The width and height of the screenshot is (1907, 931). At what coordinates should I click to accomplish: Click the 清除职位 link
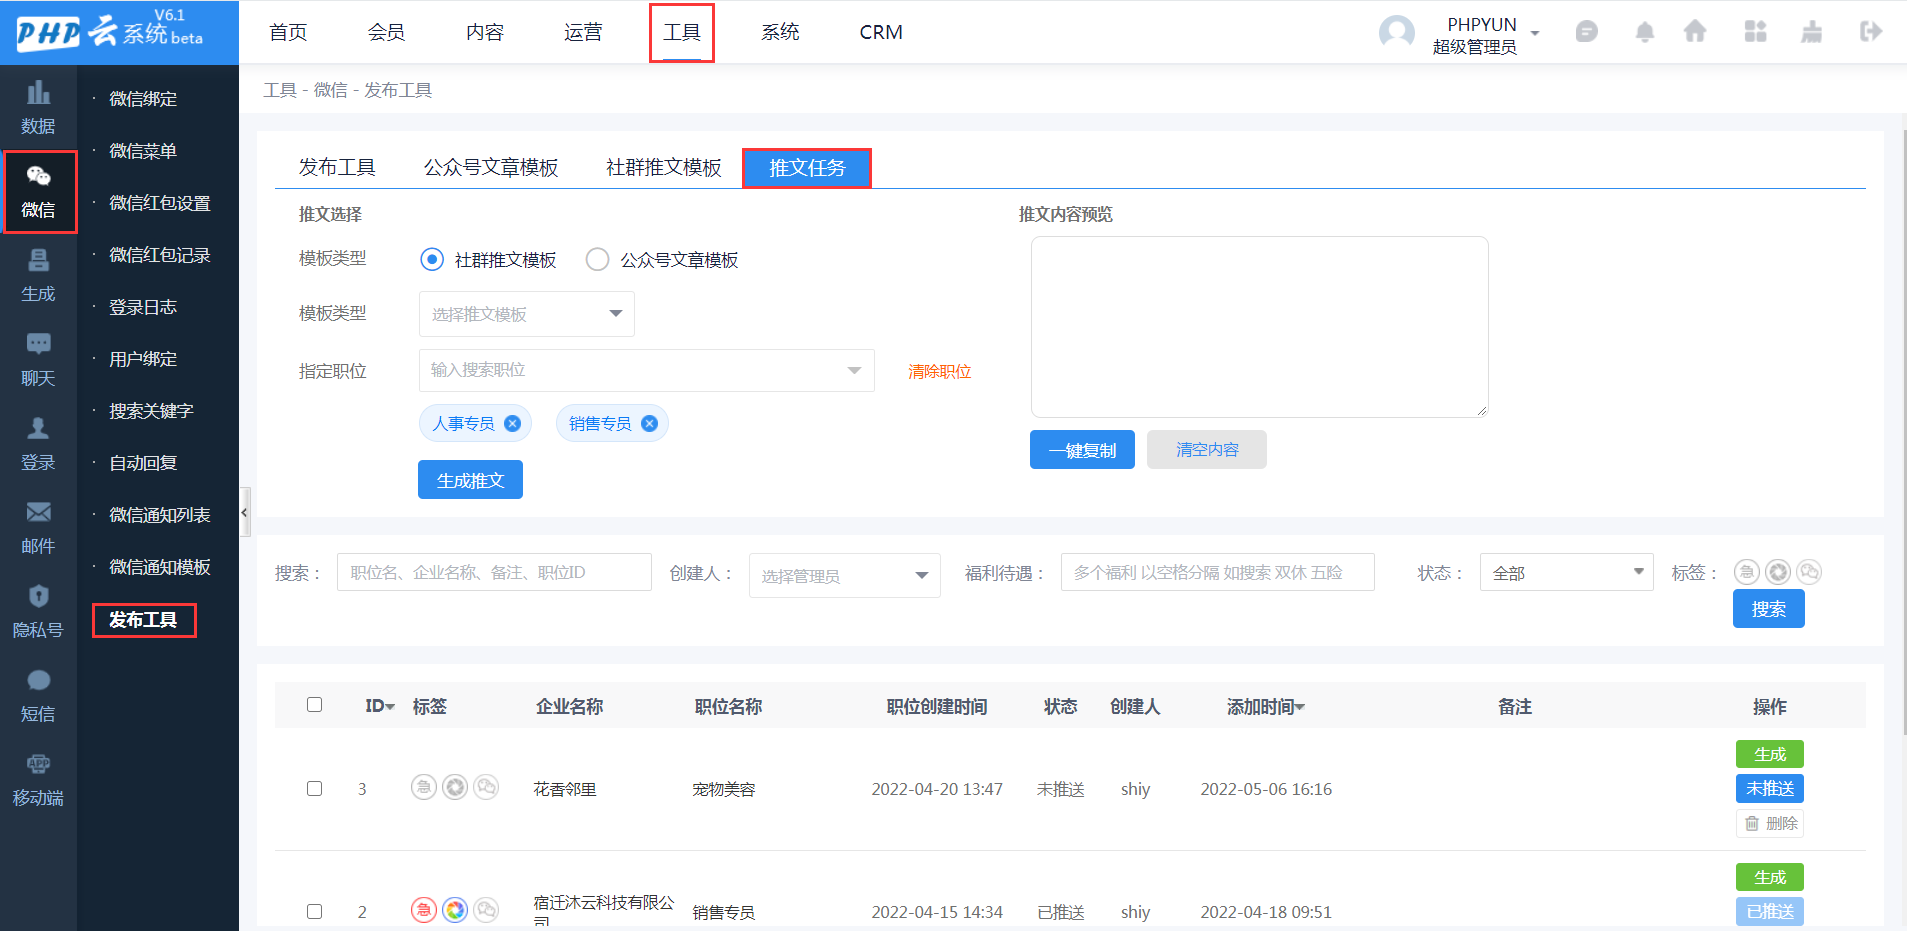click(939, 371)
